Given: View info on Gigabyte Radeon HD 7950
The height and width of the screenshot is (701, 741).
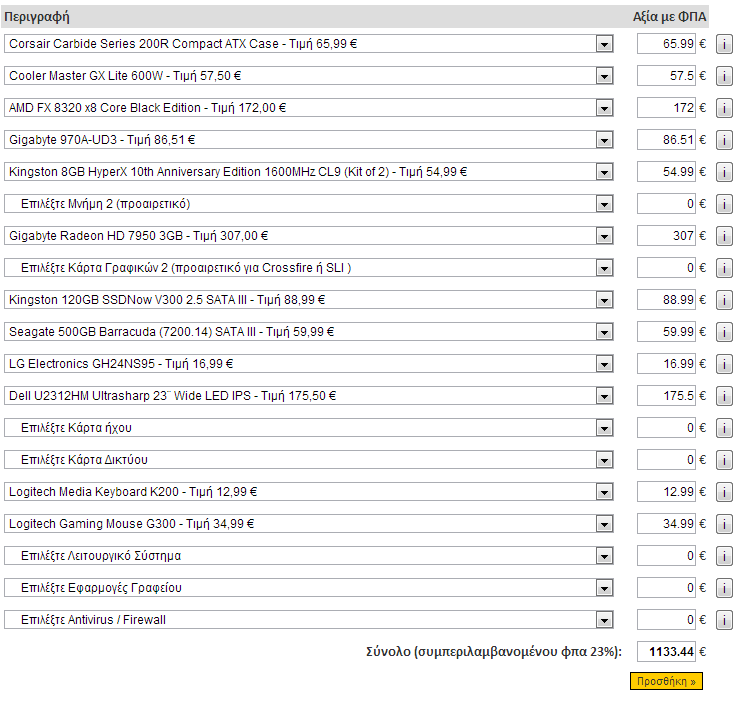Looking at the screenshot, I should pyautogui.click(x=724, y=236).
